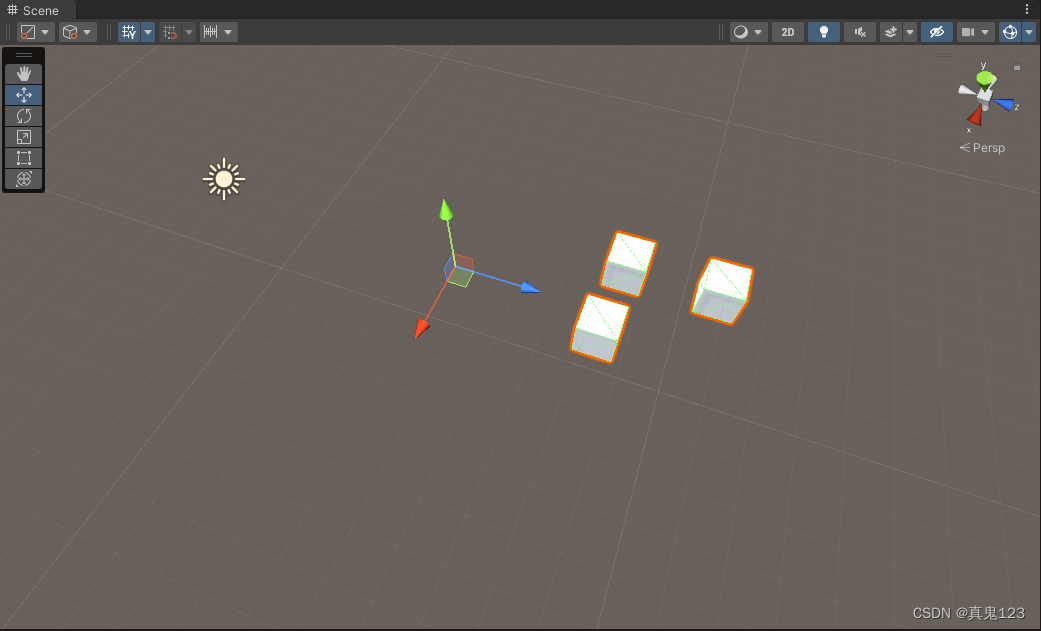This screenshot has width=1041, height=631.
Task: Toggle the 2D view button
Action: pos(788,32)
